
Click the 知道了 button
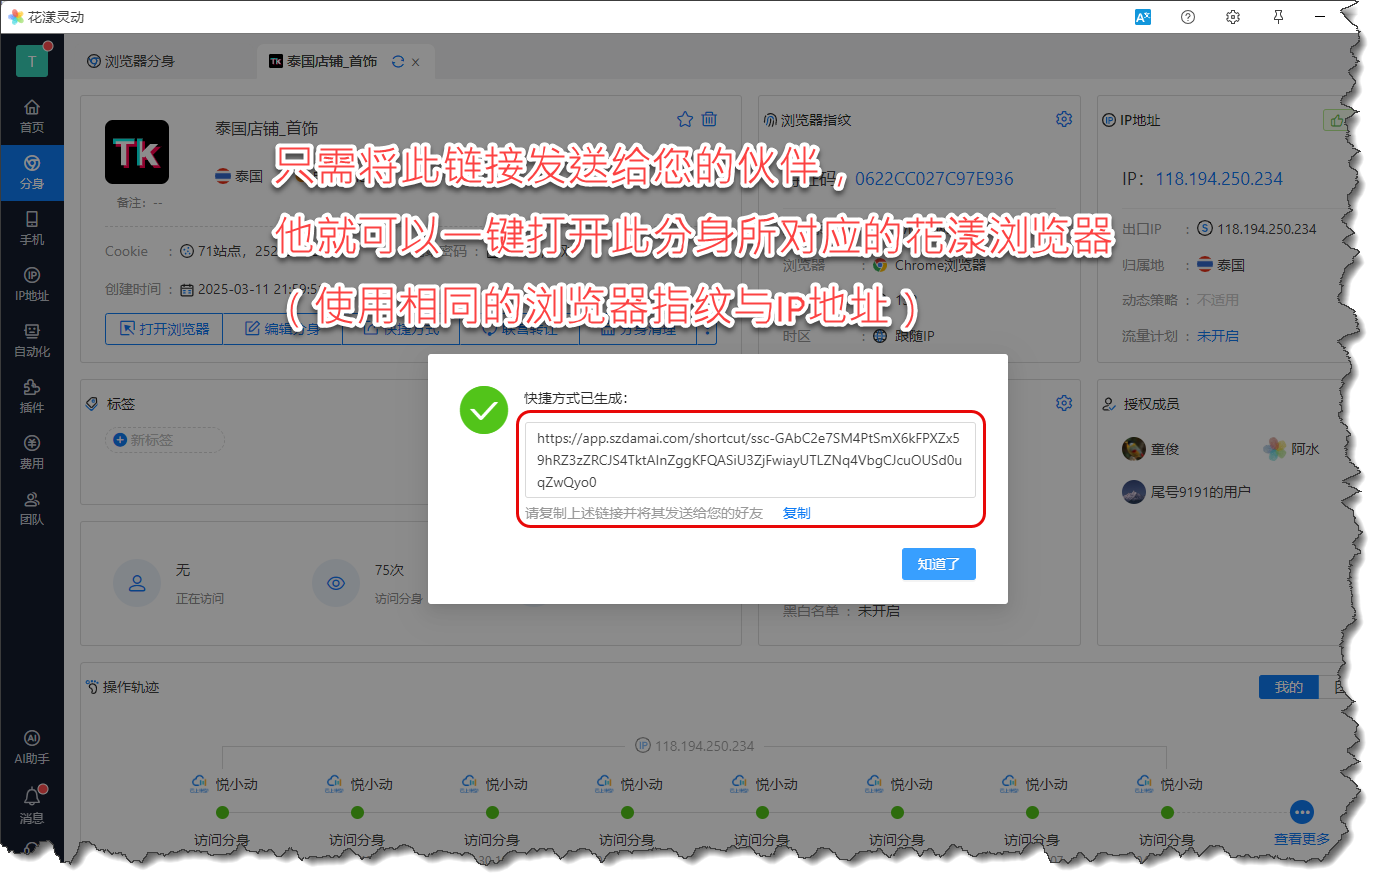tap(938, 564)
